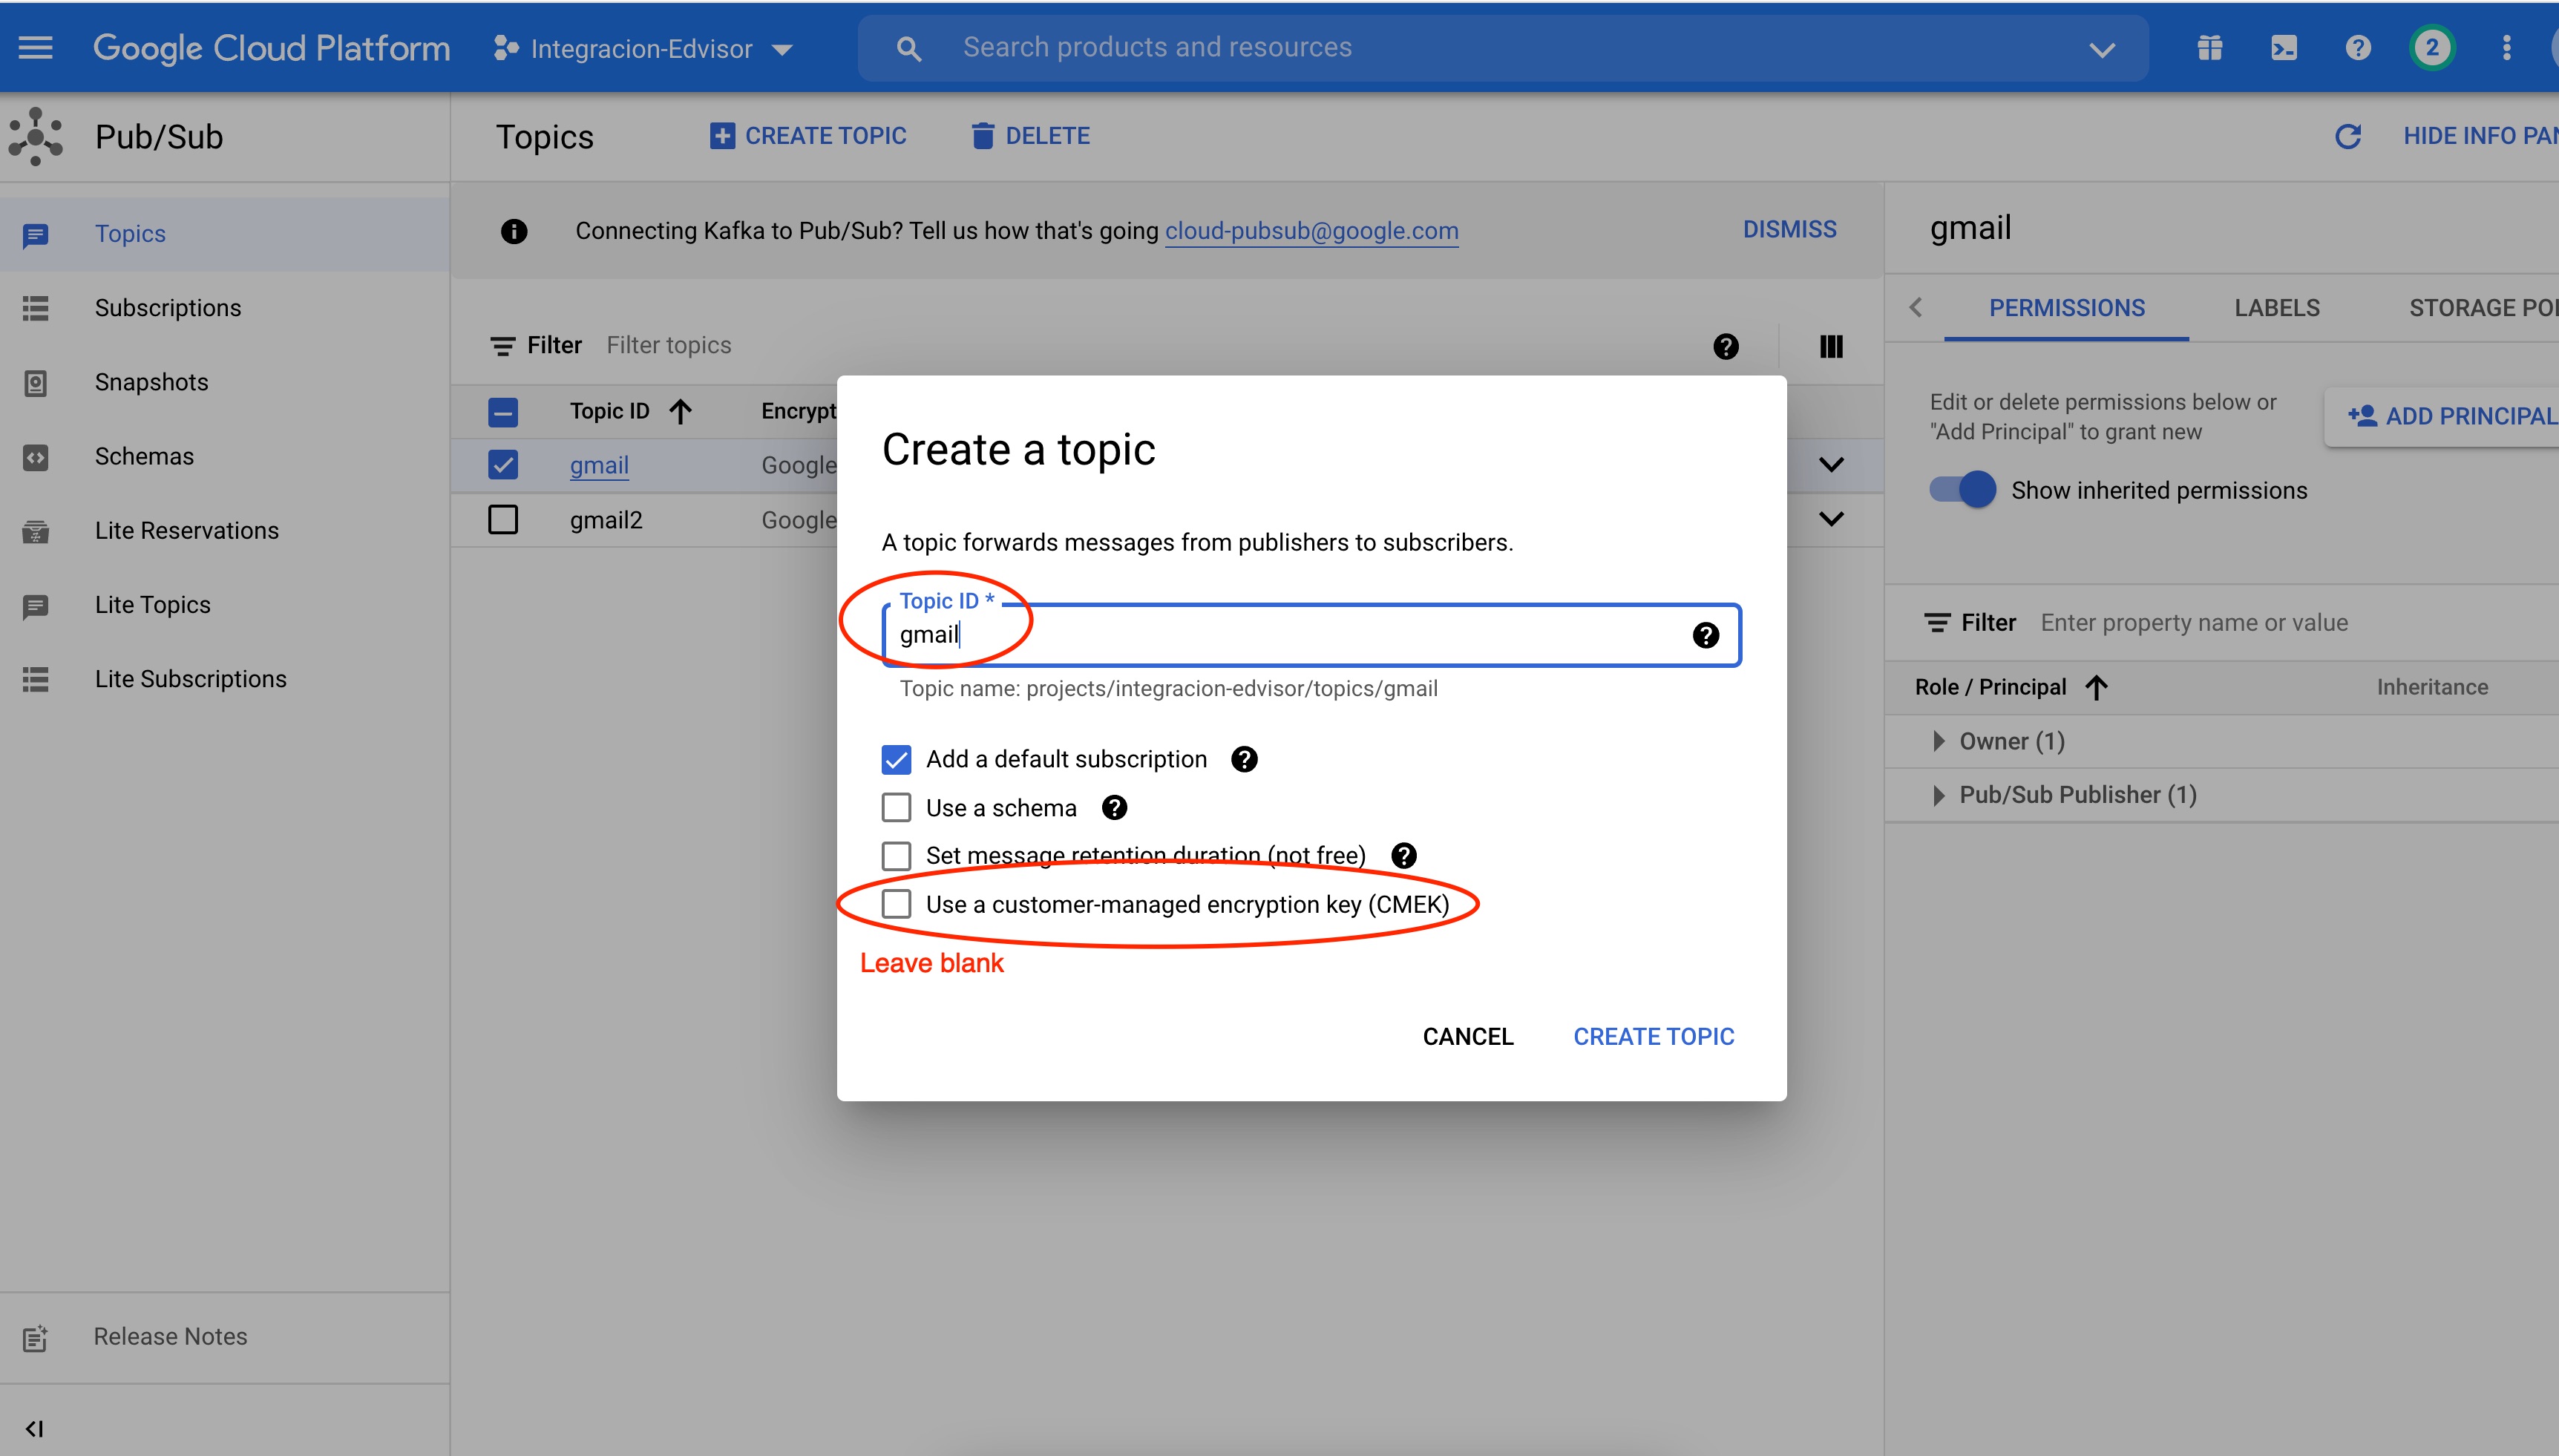Click the Snapshots sidebar icon
This screenshot has height=1456, width=2559.
tap(35, 383)
